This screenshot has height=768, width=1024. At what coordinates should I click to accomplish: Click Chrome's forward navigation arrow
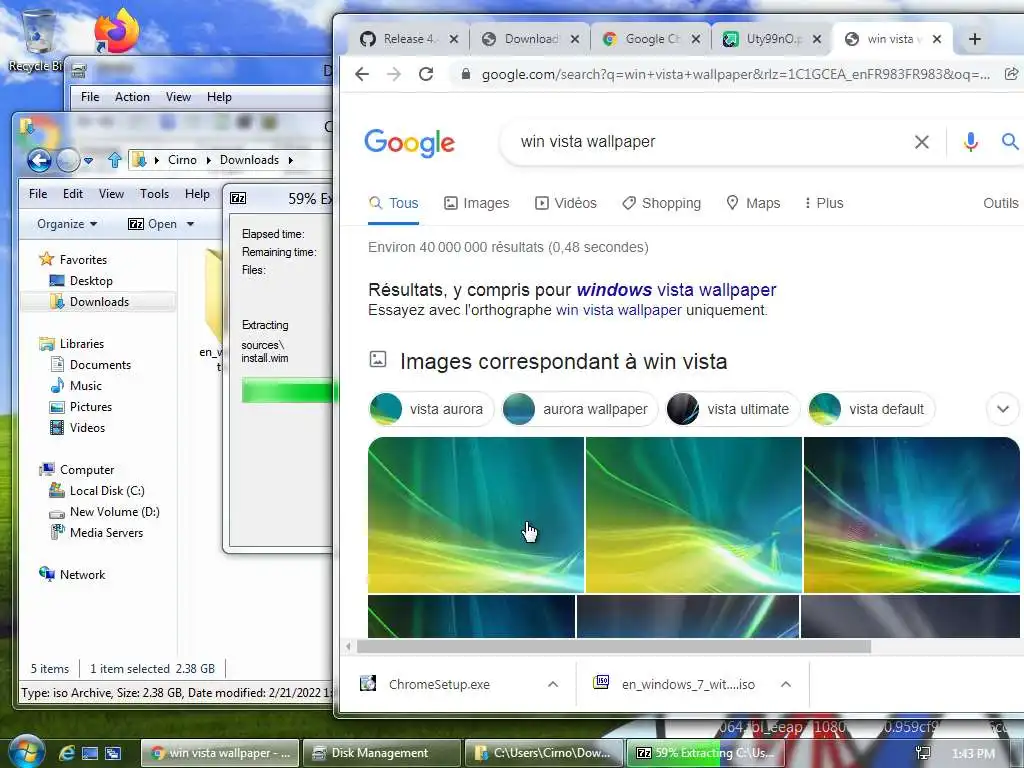click(x=394, y=74)
